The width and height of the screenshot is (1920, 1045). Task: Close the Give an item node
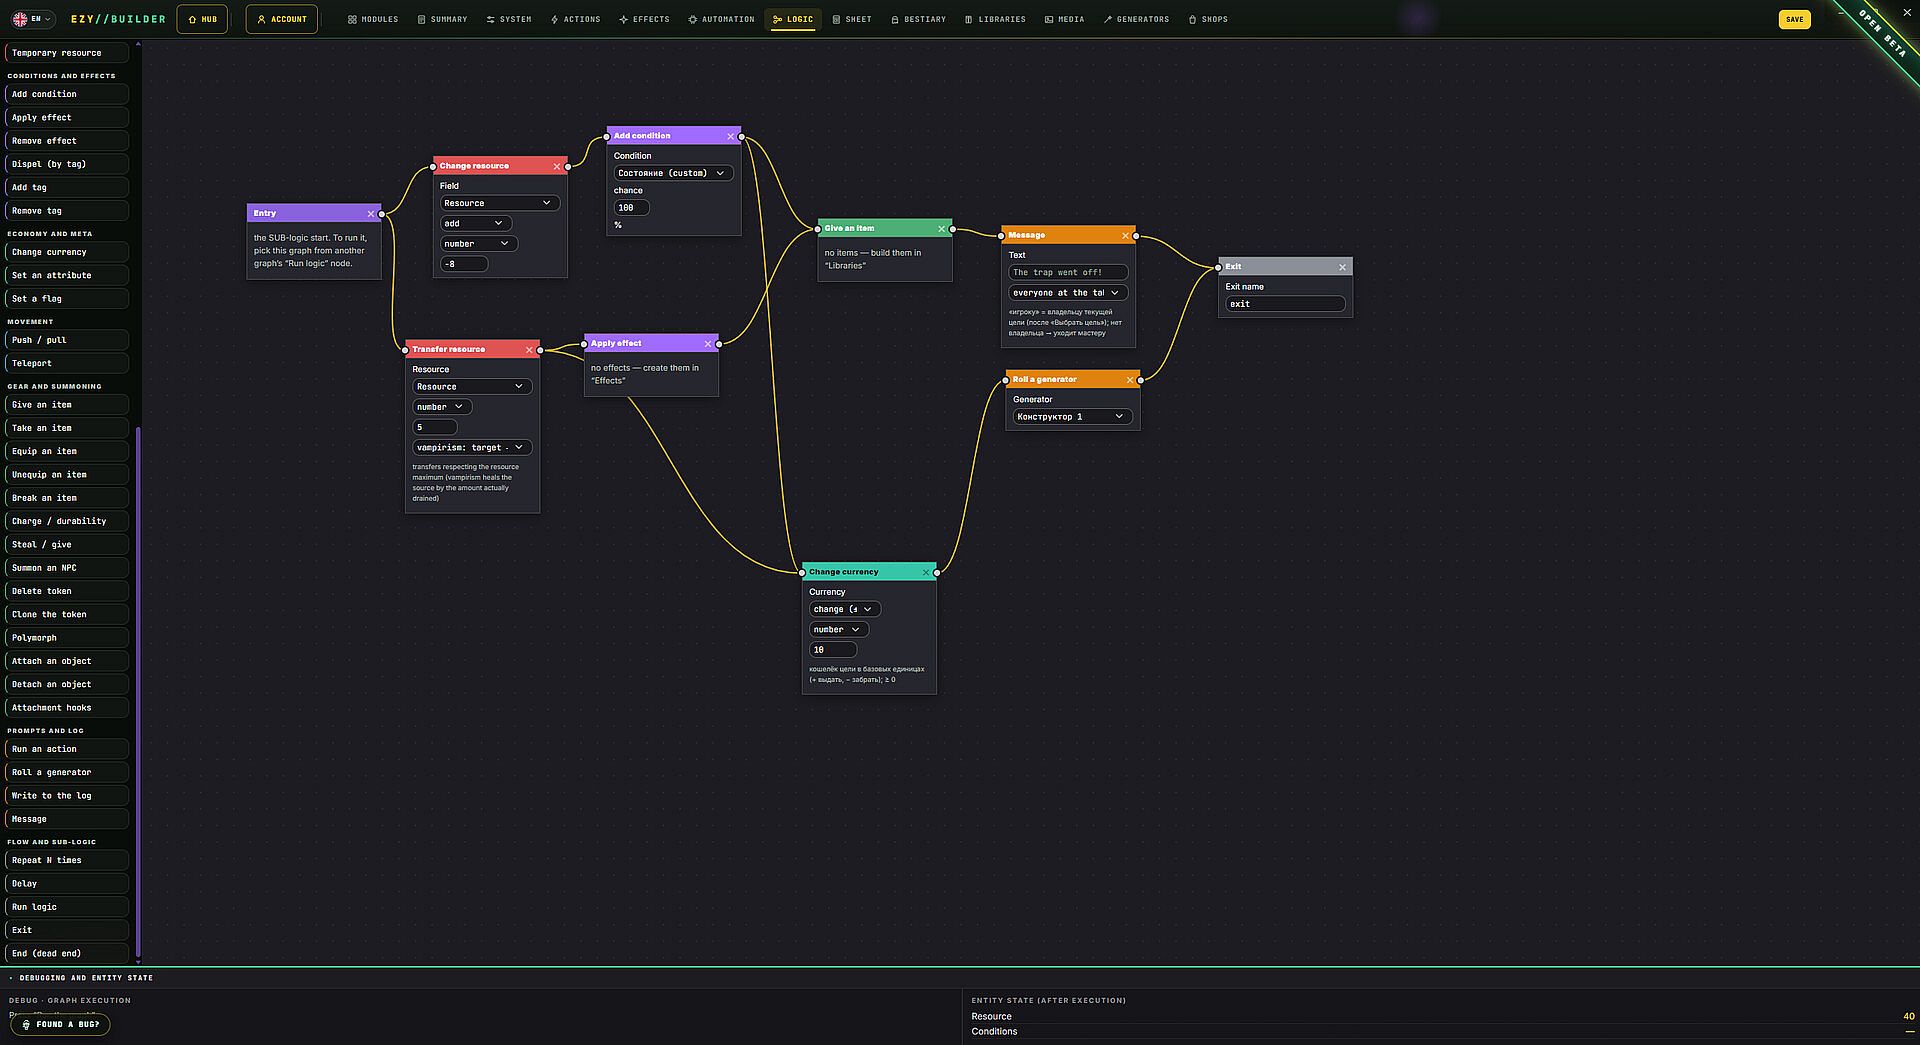(941, 229)
